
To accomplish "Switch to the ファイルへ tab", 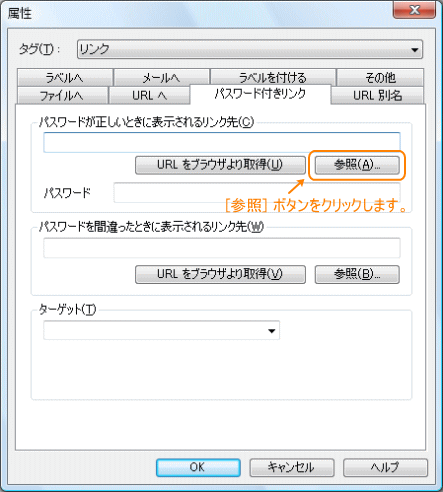I will point(62,96).
